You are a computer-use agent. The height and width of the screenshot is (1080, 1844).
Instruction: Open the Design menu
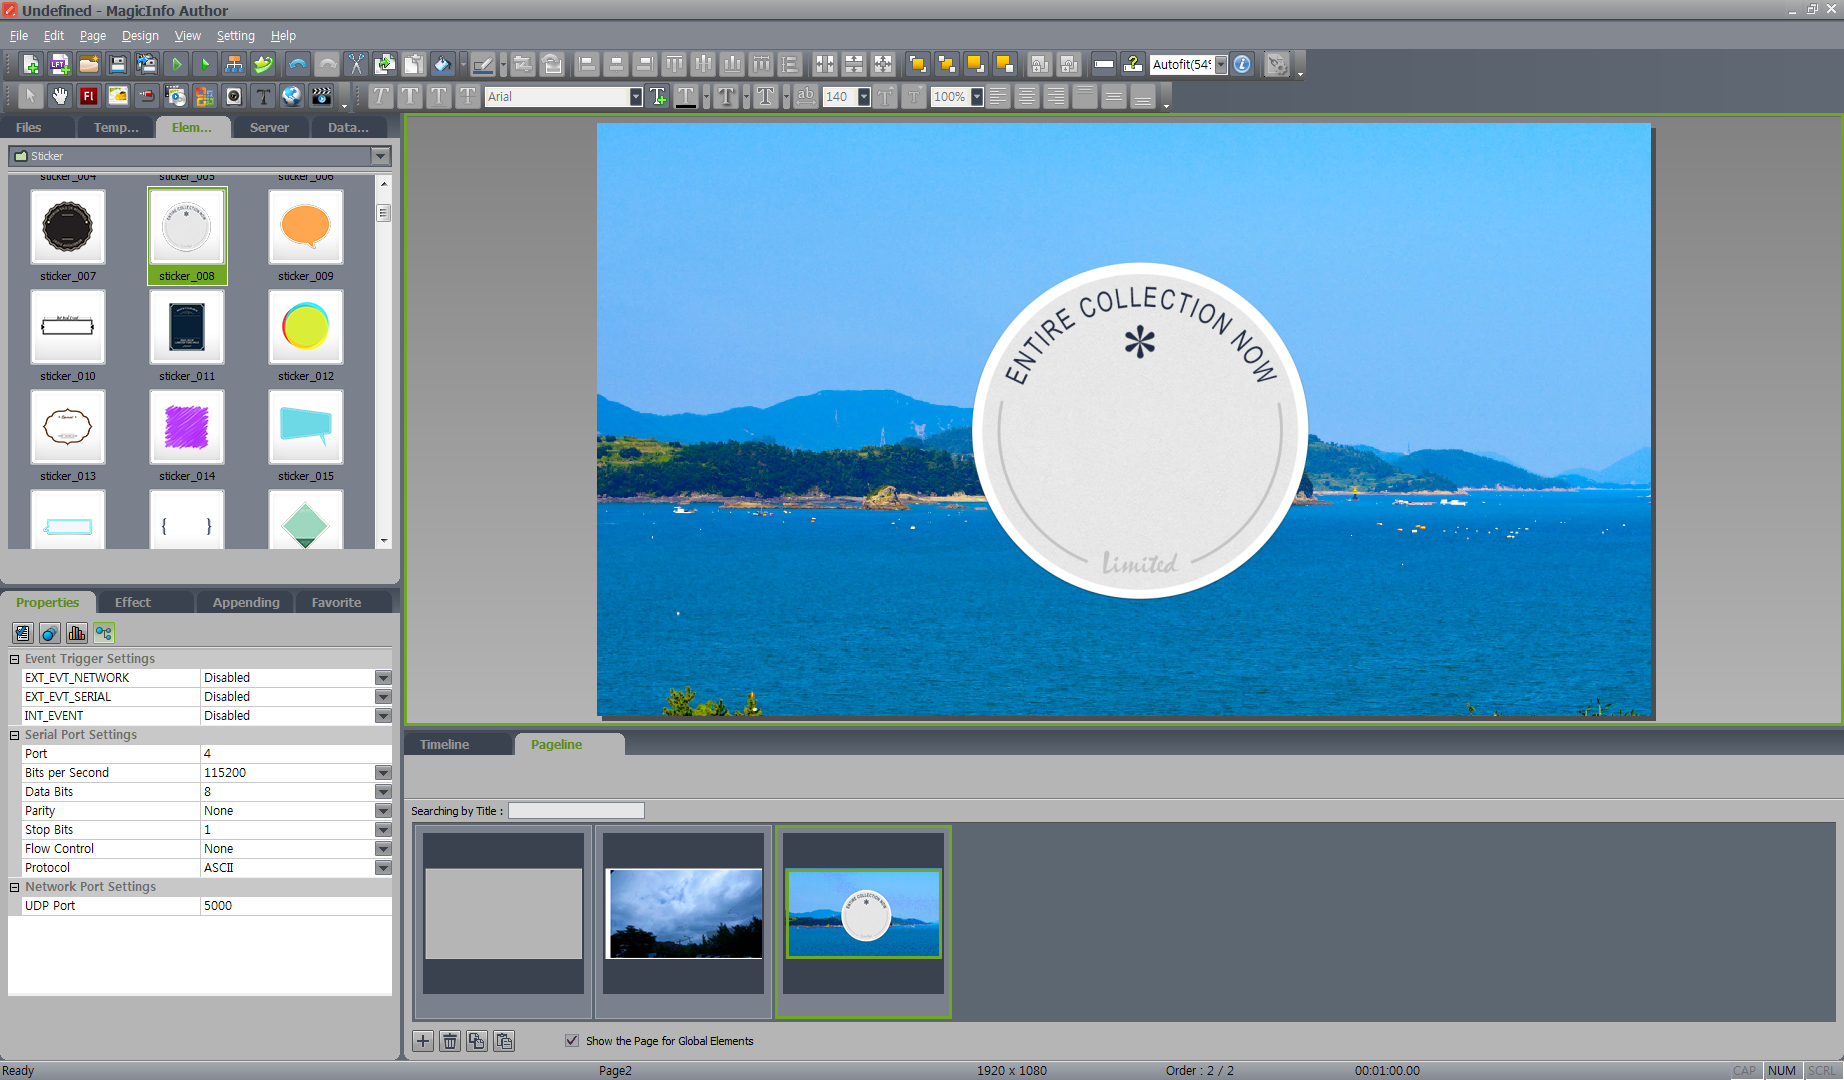tap(140, 36)
